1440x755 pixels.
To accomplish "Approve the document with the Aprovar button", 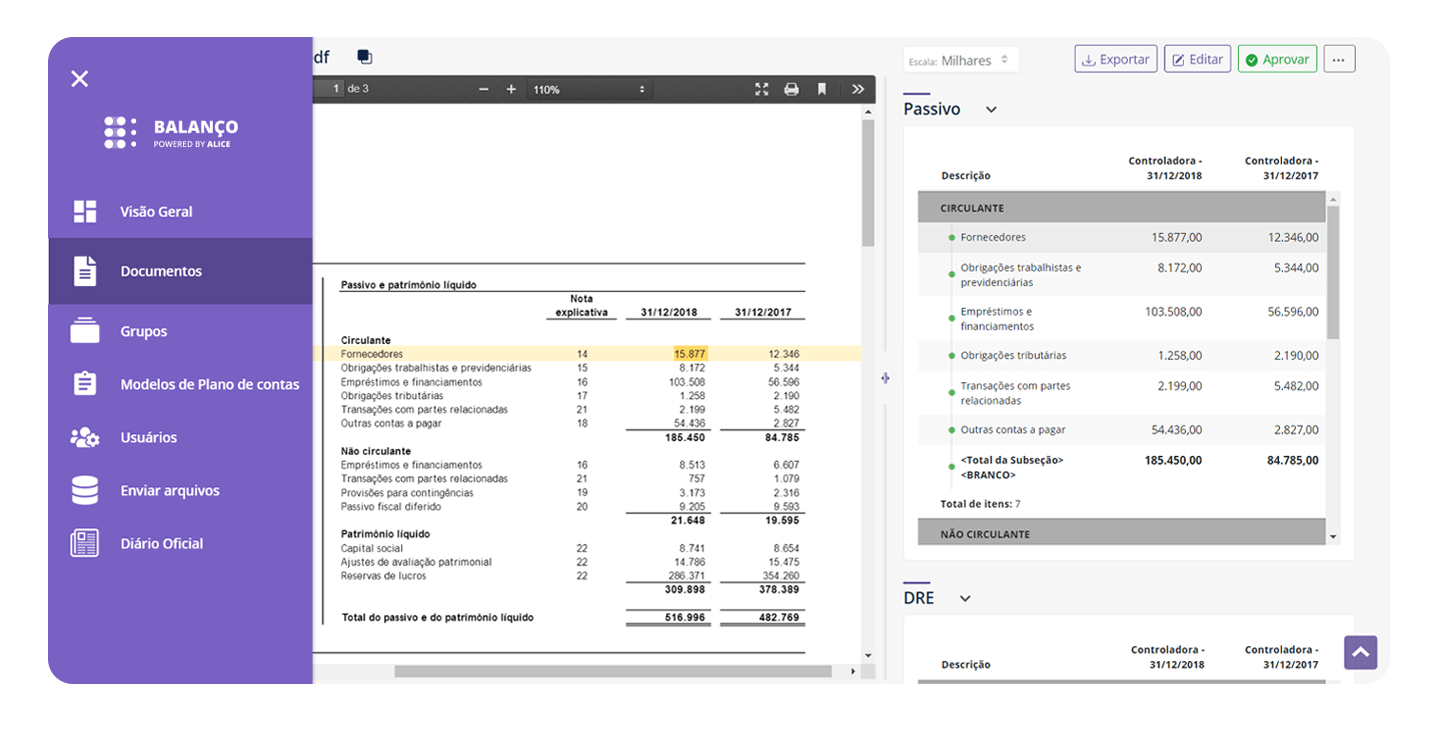I will tap(1277, 58).
